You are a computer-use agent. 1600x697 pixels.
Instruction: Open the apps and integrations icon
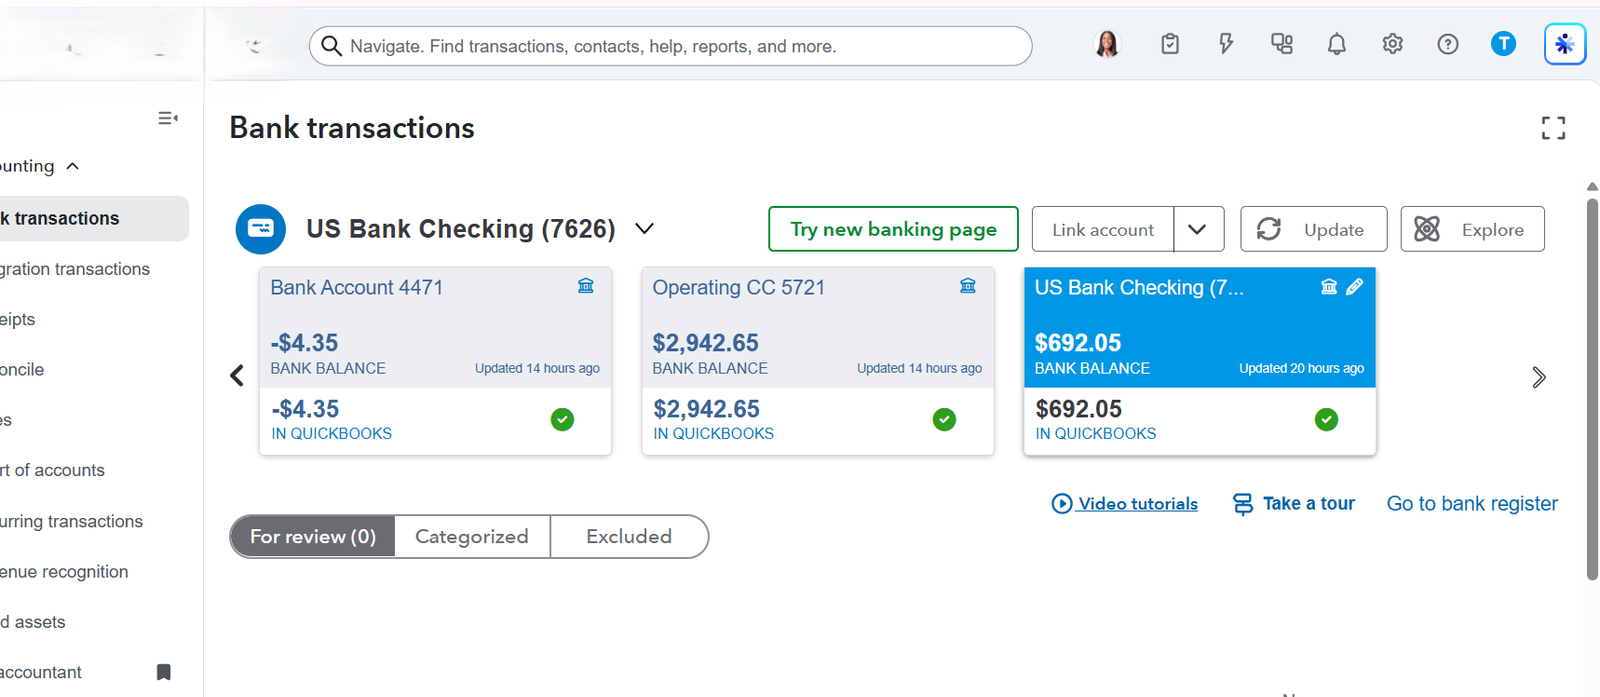[x=1282, y=44]
